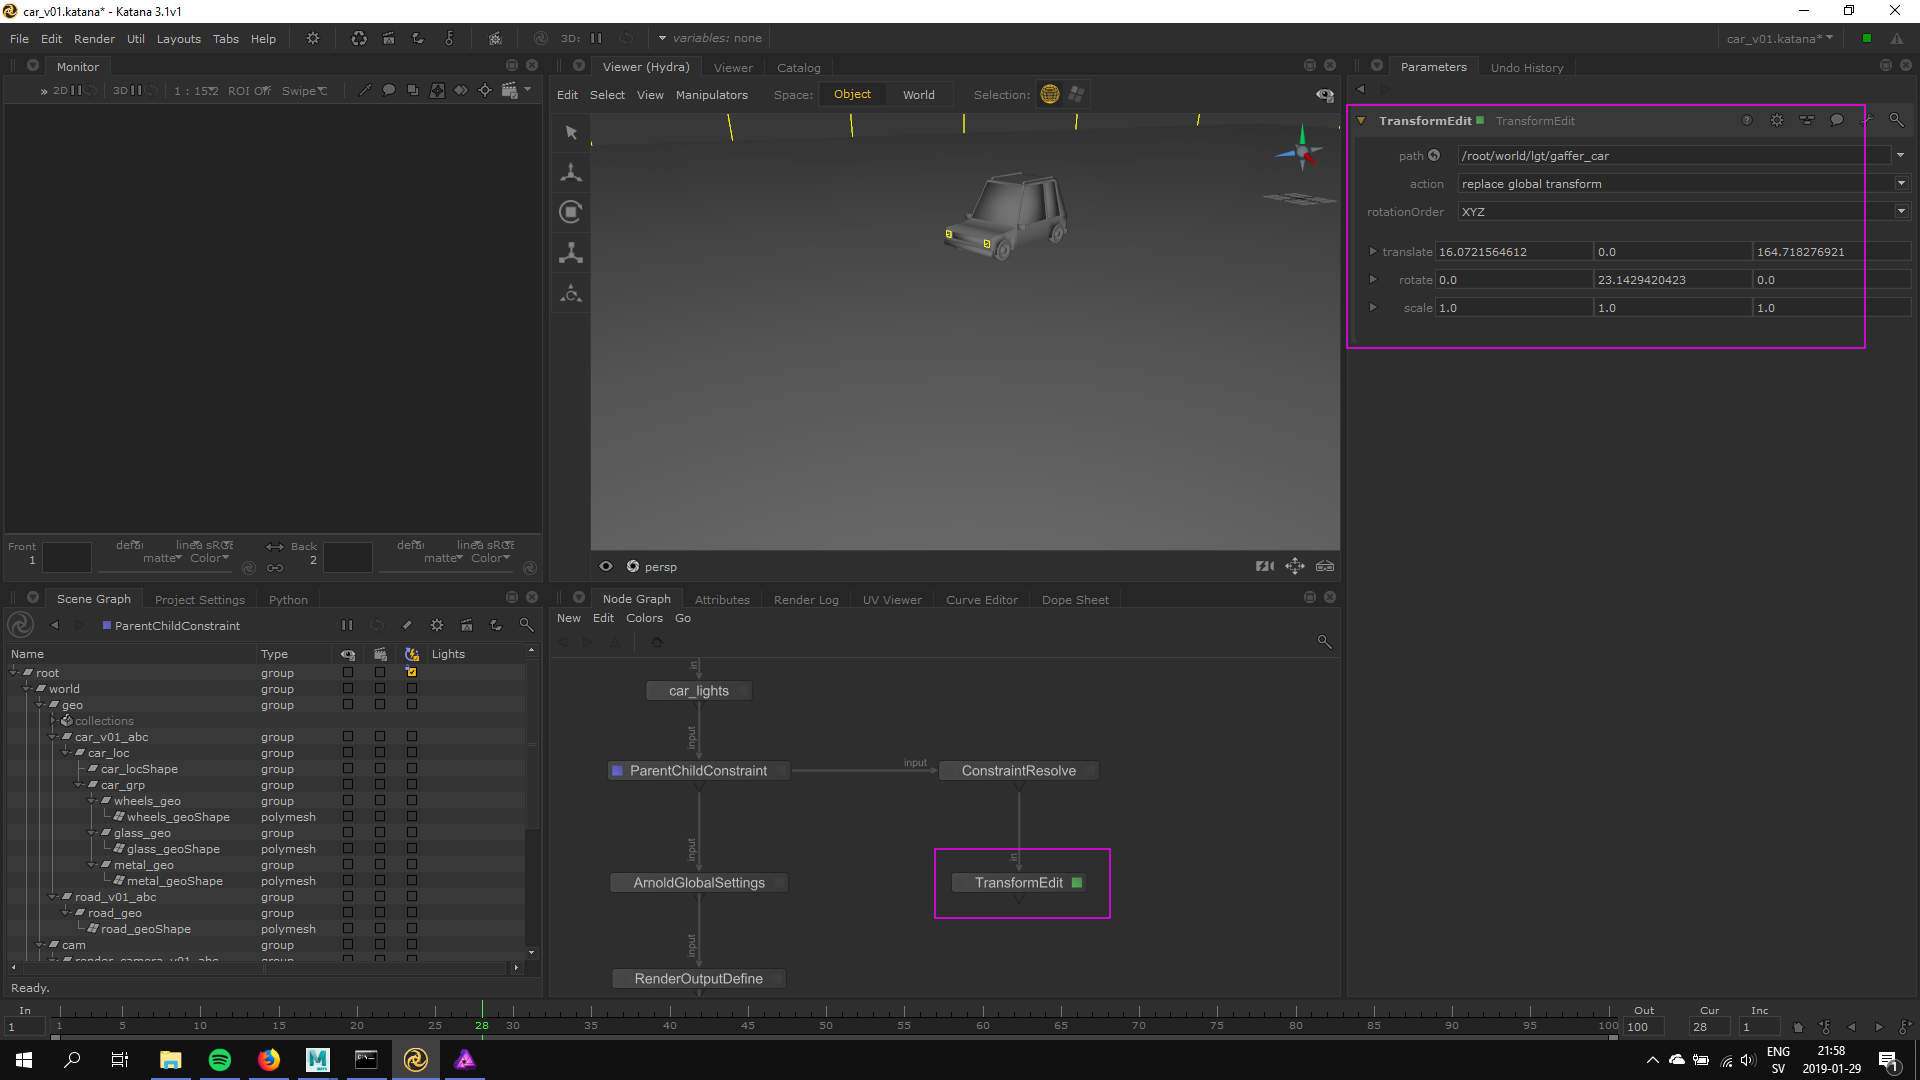1920x1080 pixels.
Task: Click the crosshair target icon in Monitor toolbar
Action: (485, 90)
